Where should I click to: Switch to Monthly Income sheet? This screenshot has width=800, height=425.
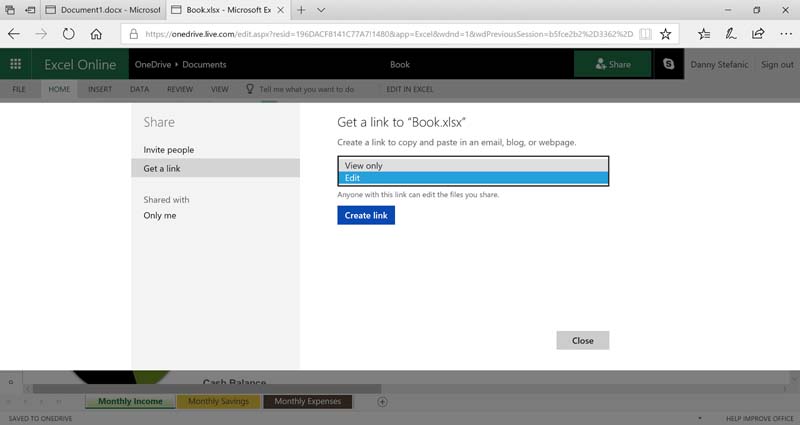[130, 402]
